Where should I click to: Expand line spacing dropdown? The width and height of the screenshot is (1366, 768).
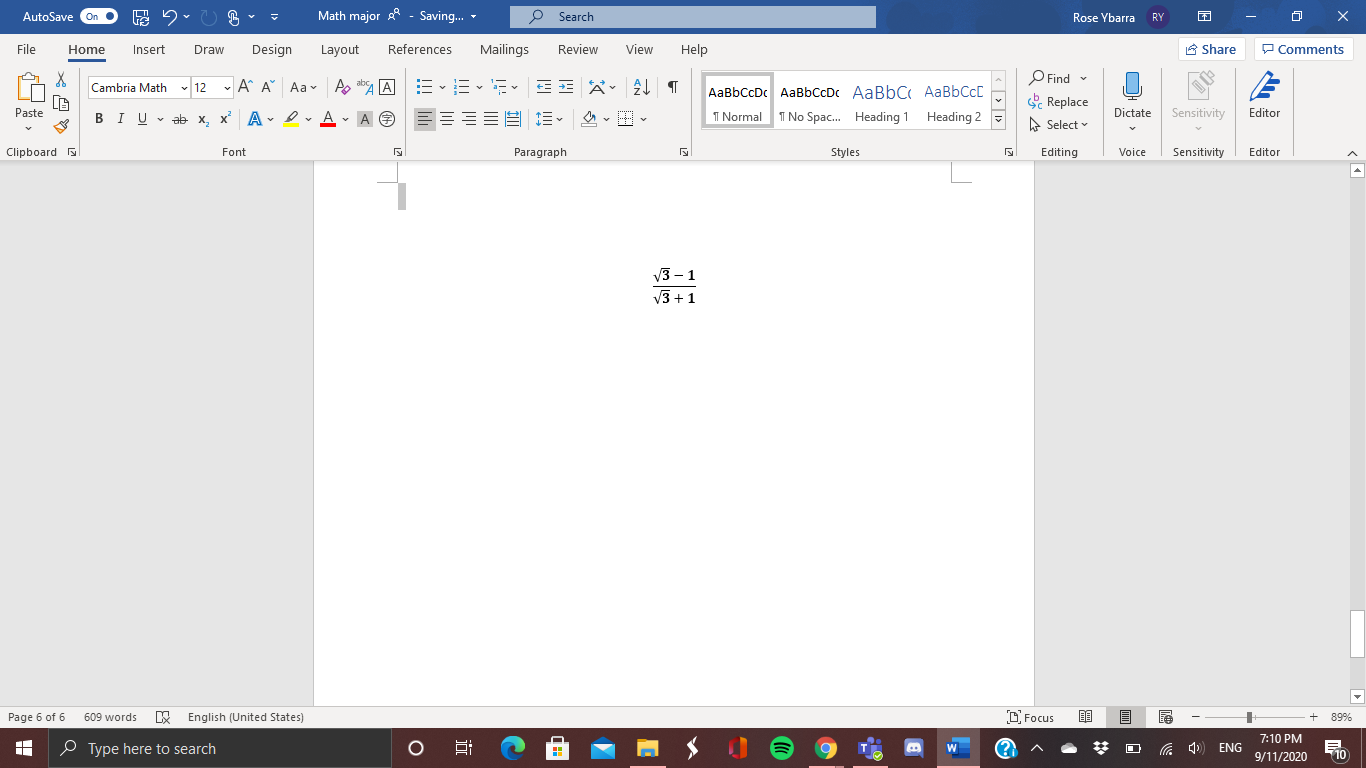[558, 120]
